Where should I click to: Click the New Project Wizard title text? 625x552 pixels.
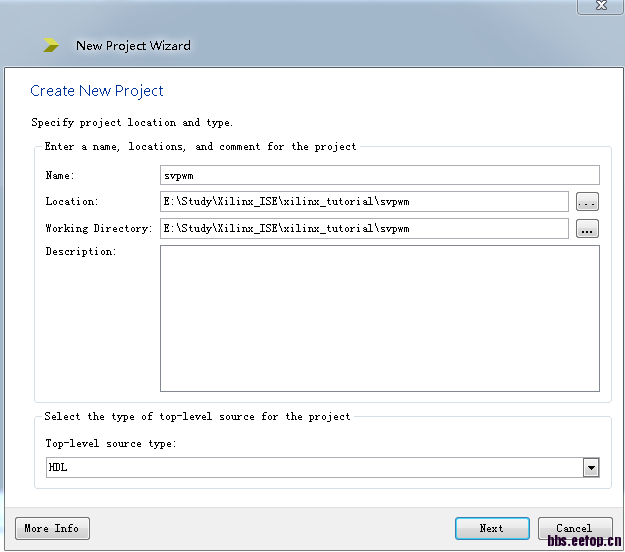133,45
